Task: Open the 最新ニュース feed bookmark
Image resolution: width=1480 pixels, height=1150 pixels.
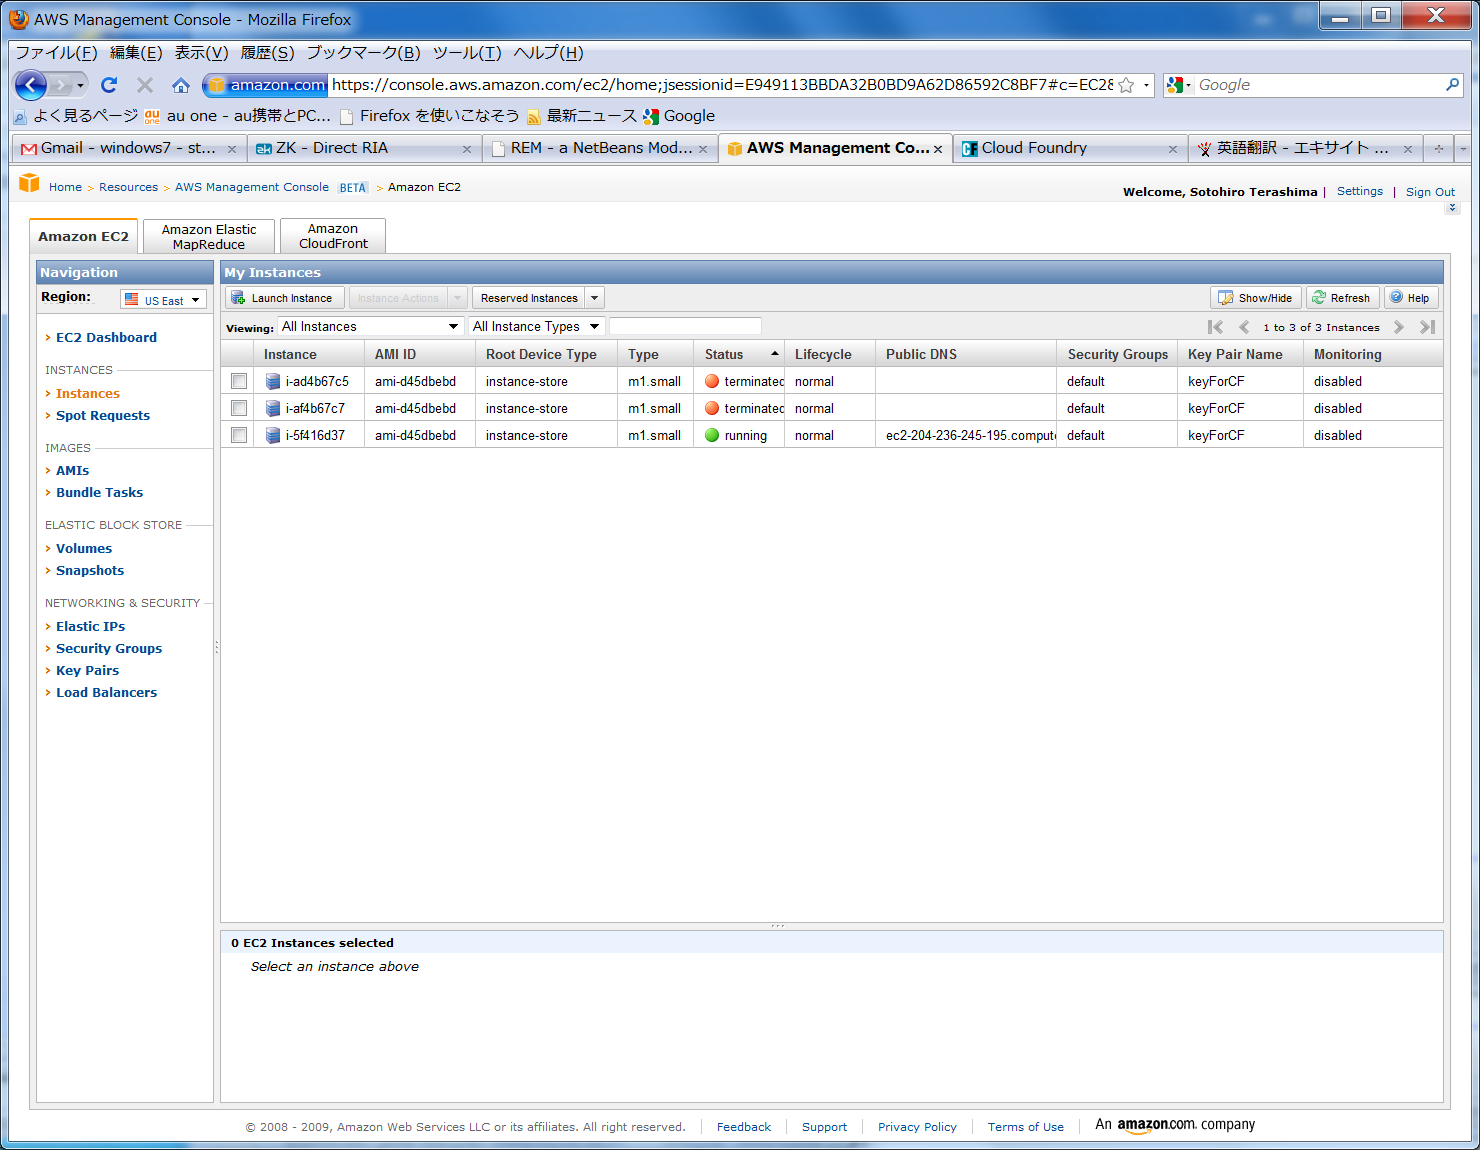Action: tap(582, 116)
